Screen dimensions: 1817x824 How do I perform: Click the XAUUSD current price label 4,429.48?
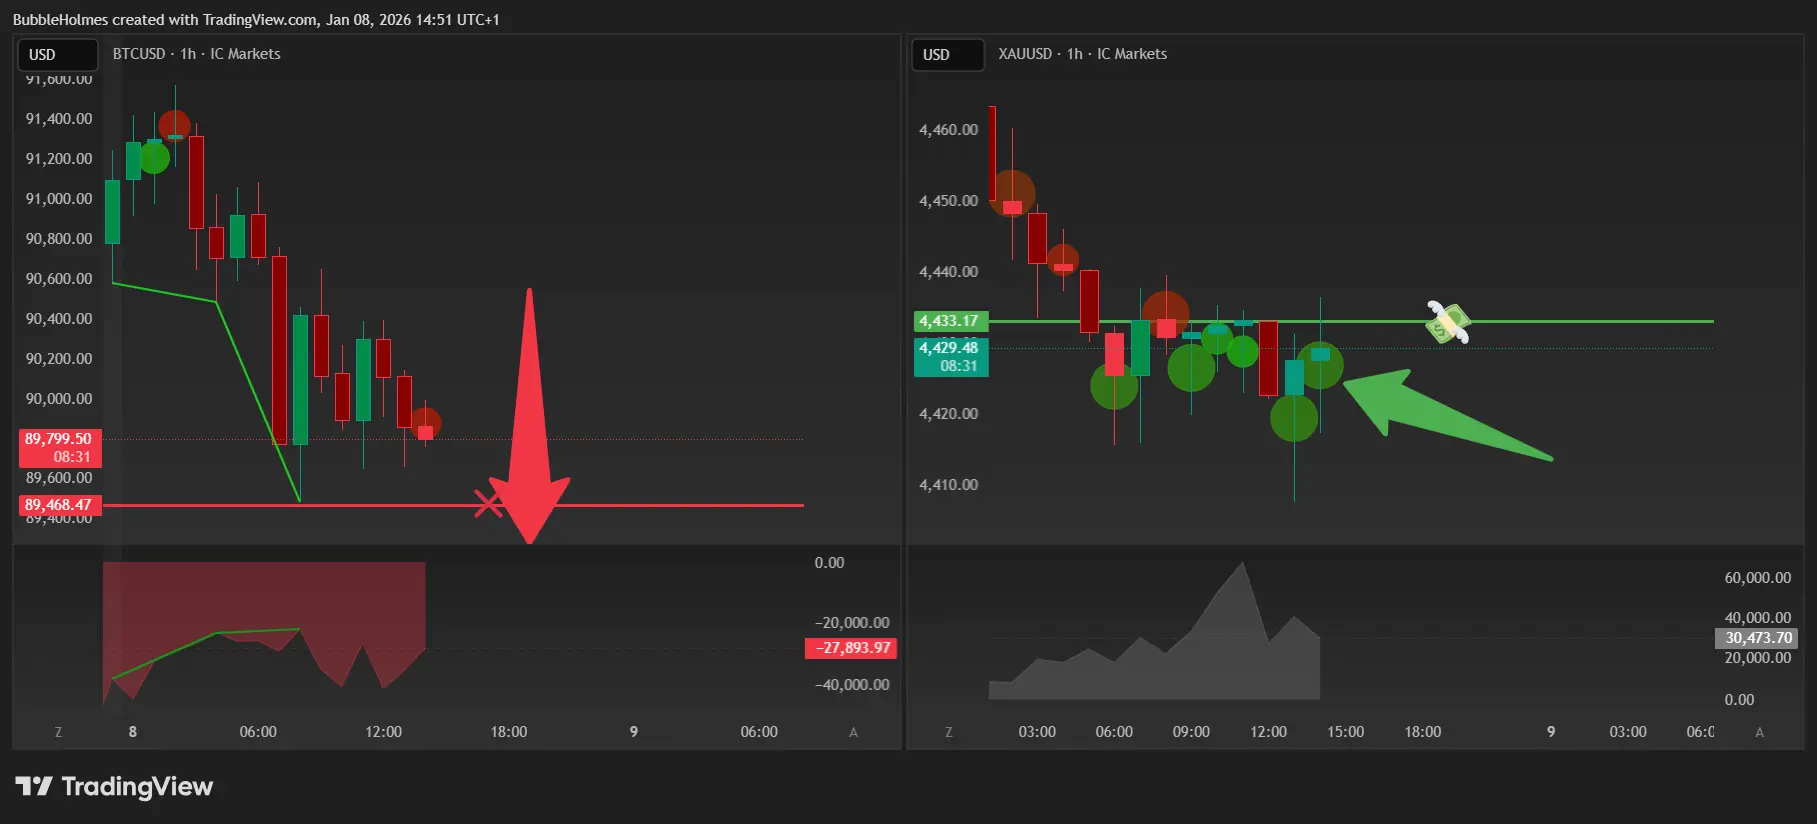click(950, 357)
